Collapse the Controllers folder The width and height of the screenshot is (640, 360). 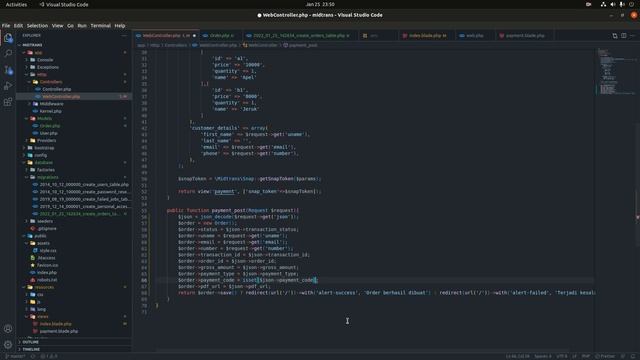point(51,82)
